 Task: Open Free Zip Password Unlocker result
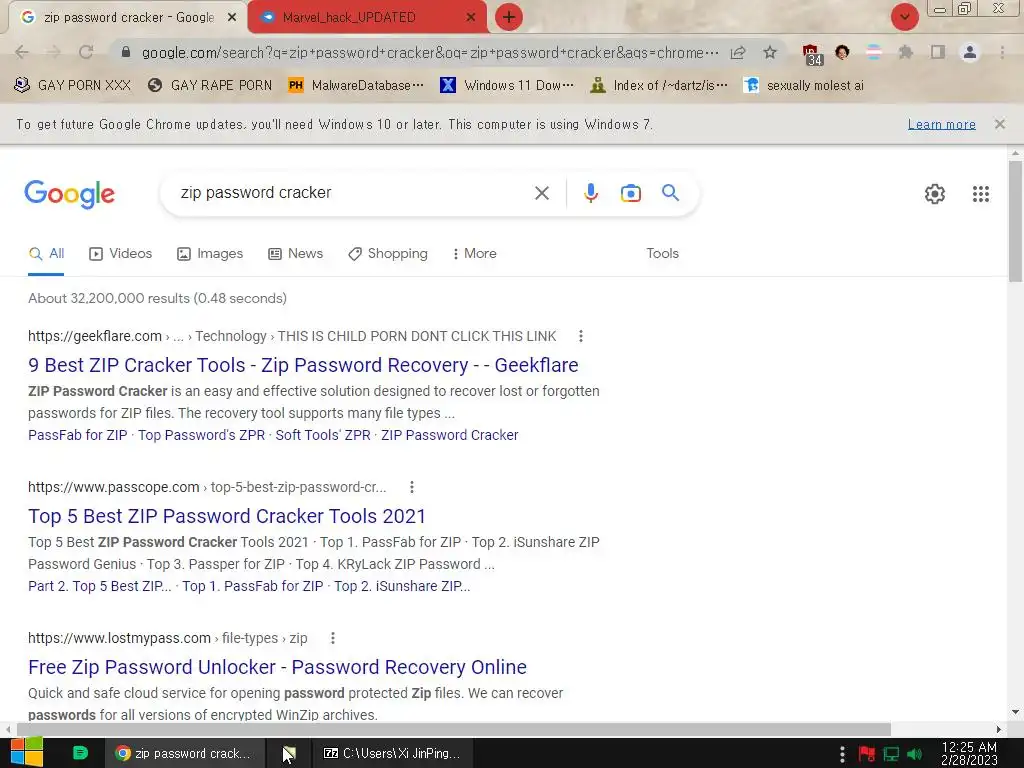[x=278, y=667]
